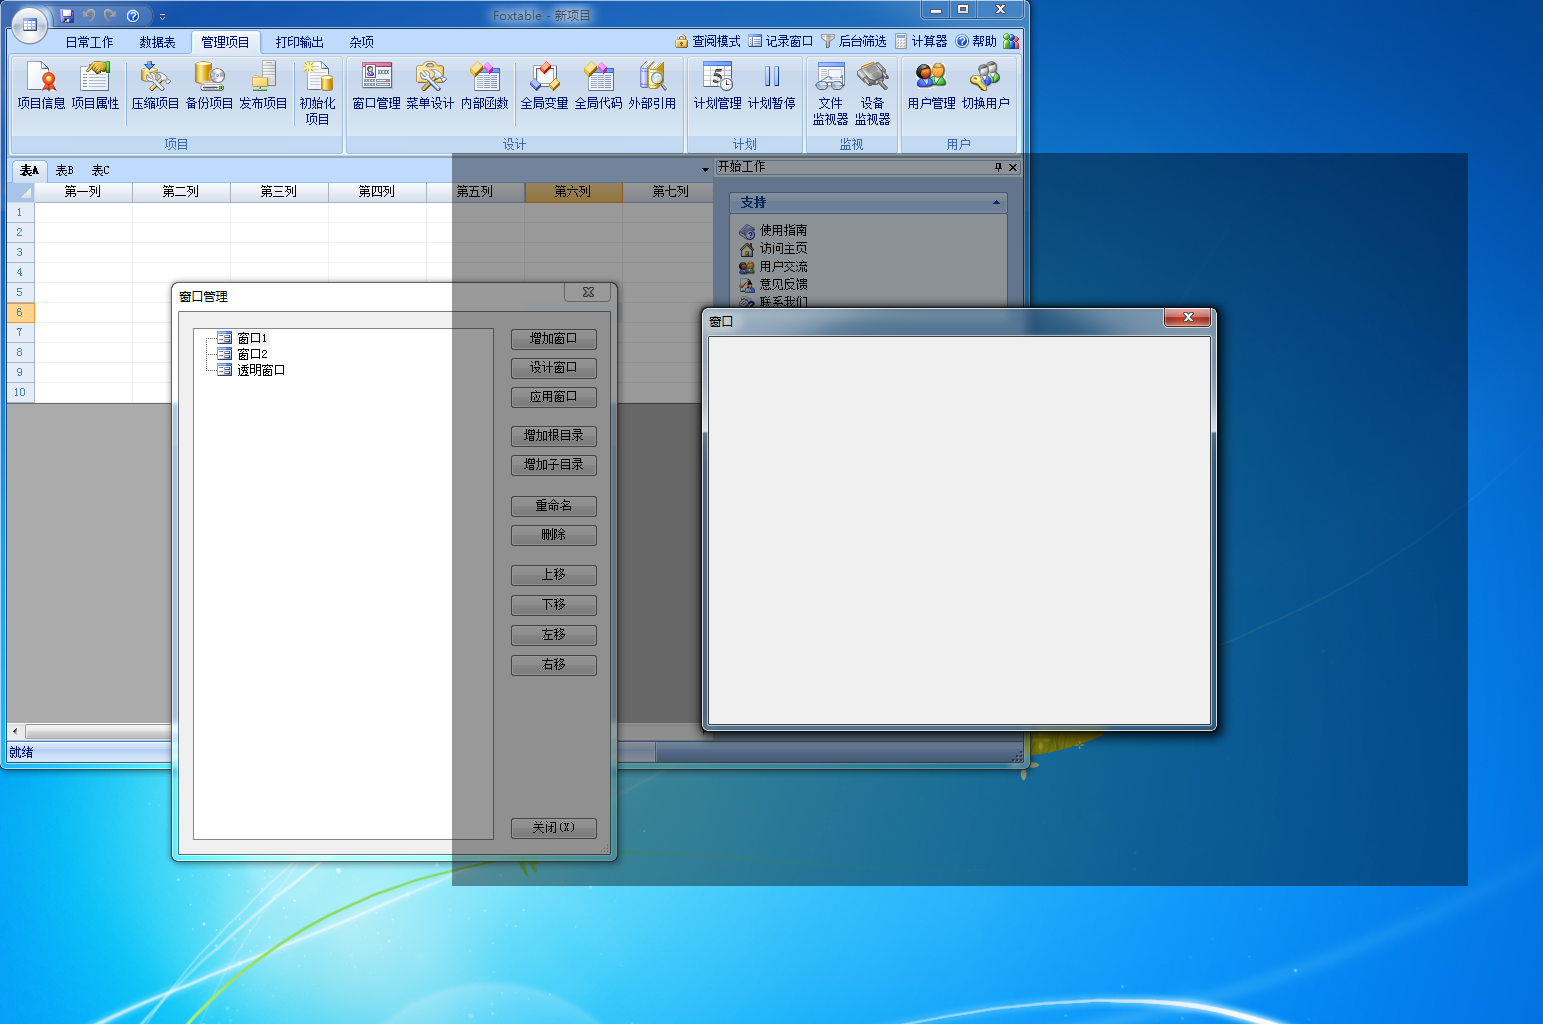Open 菜单设计 tool

(430, 86)
